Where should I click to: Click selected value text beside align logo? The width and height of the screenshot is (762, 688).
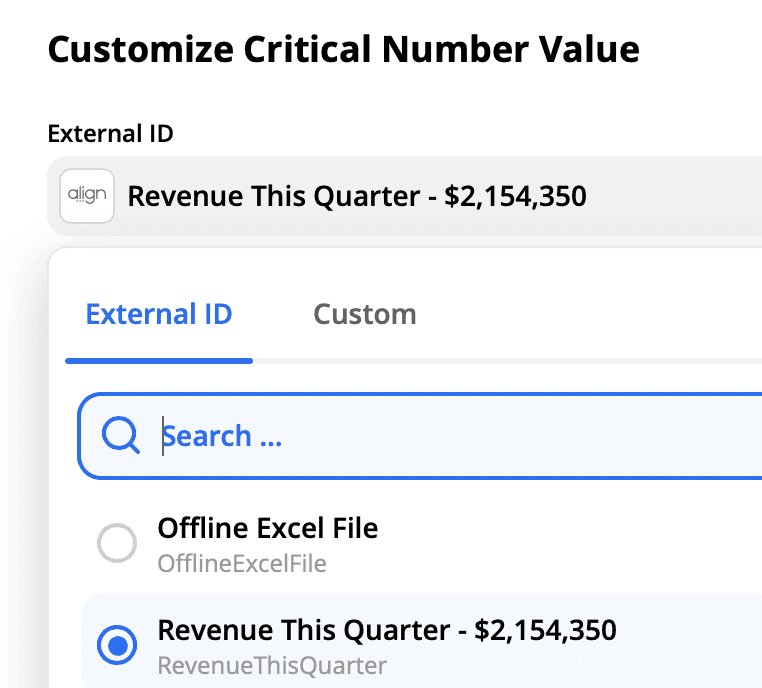pos(357,196)
